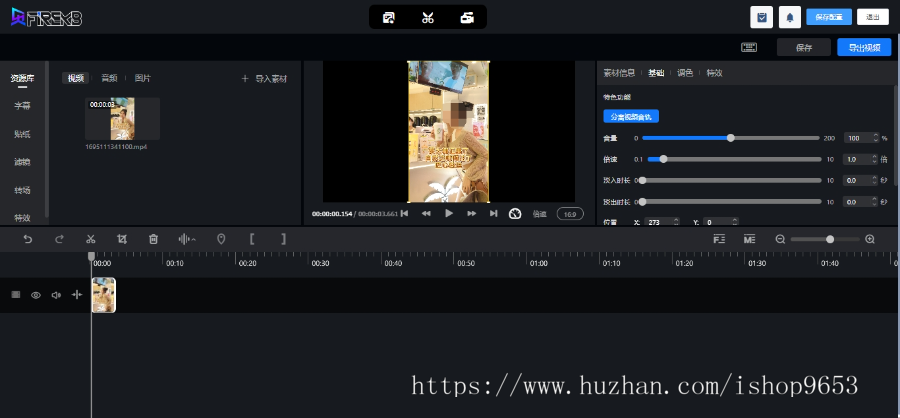
Task: Redo the timeline action
Action: coord(59,239)
